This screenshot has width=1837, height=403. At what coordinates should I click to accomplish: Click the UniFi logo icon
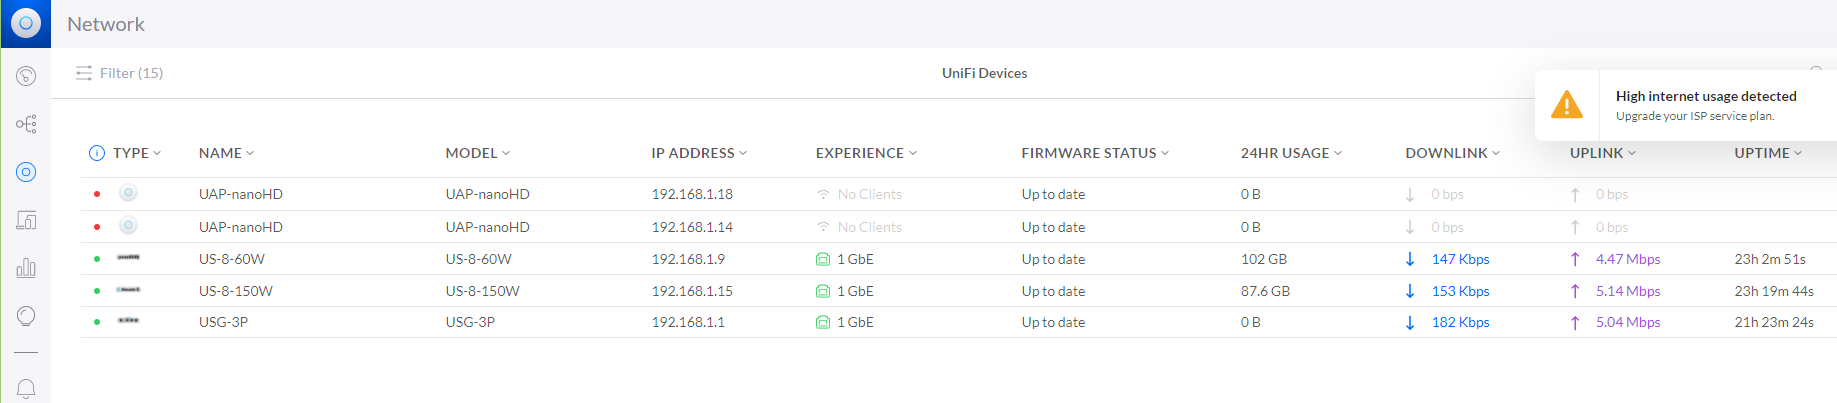[x=26, y=23]
